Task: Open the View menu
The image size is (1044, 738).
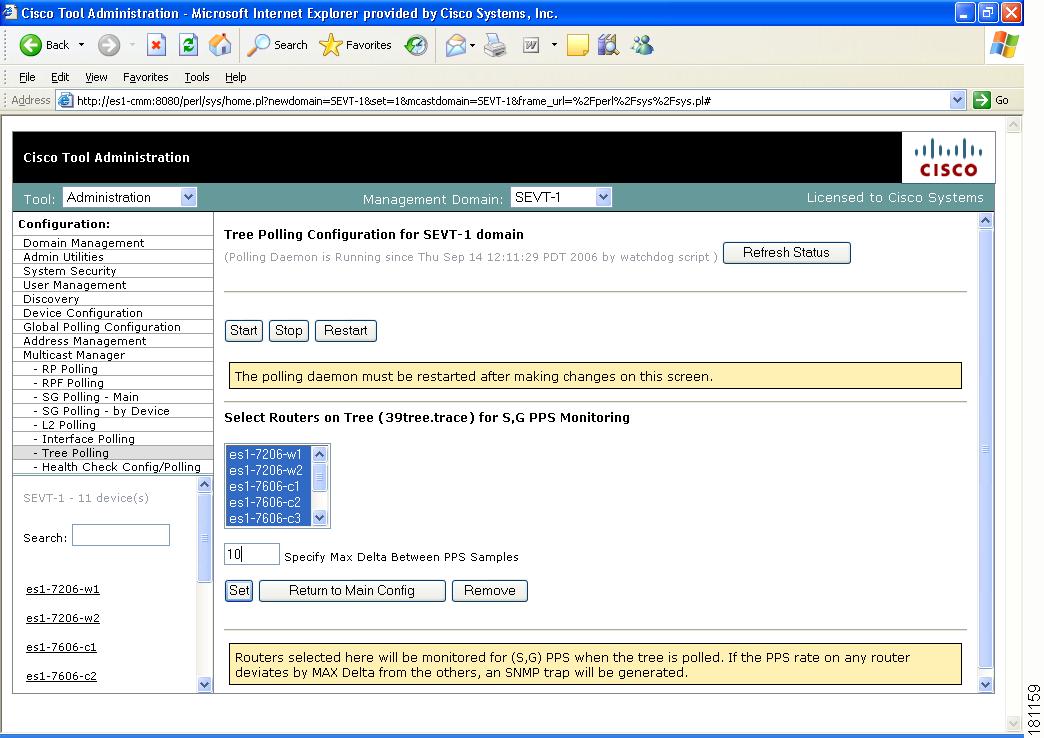Action: pyautogui.click(x=96, y=77)
